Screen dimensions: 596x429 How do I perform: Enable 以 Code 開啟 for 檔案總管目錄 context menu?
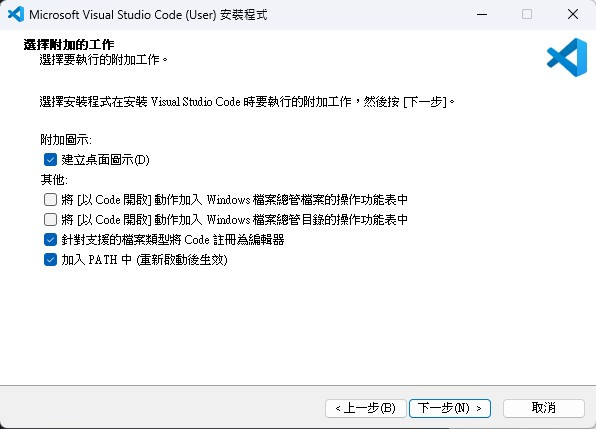coord(50,220)
